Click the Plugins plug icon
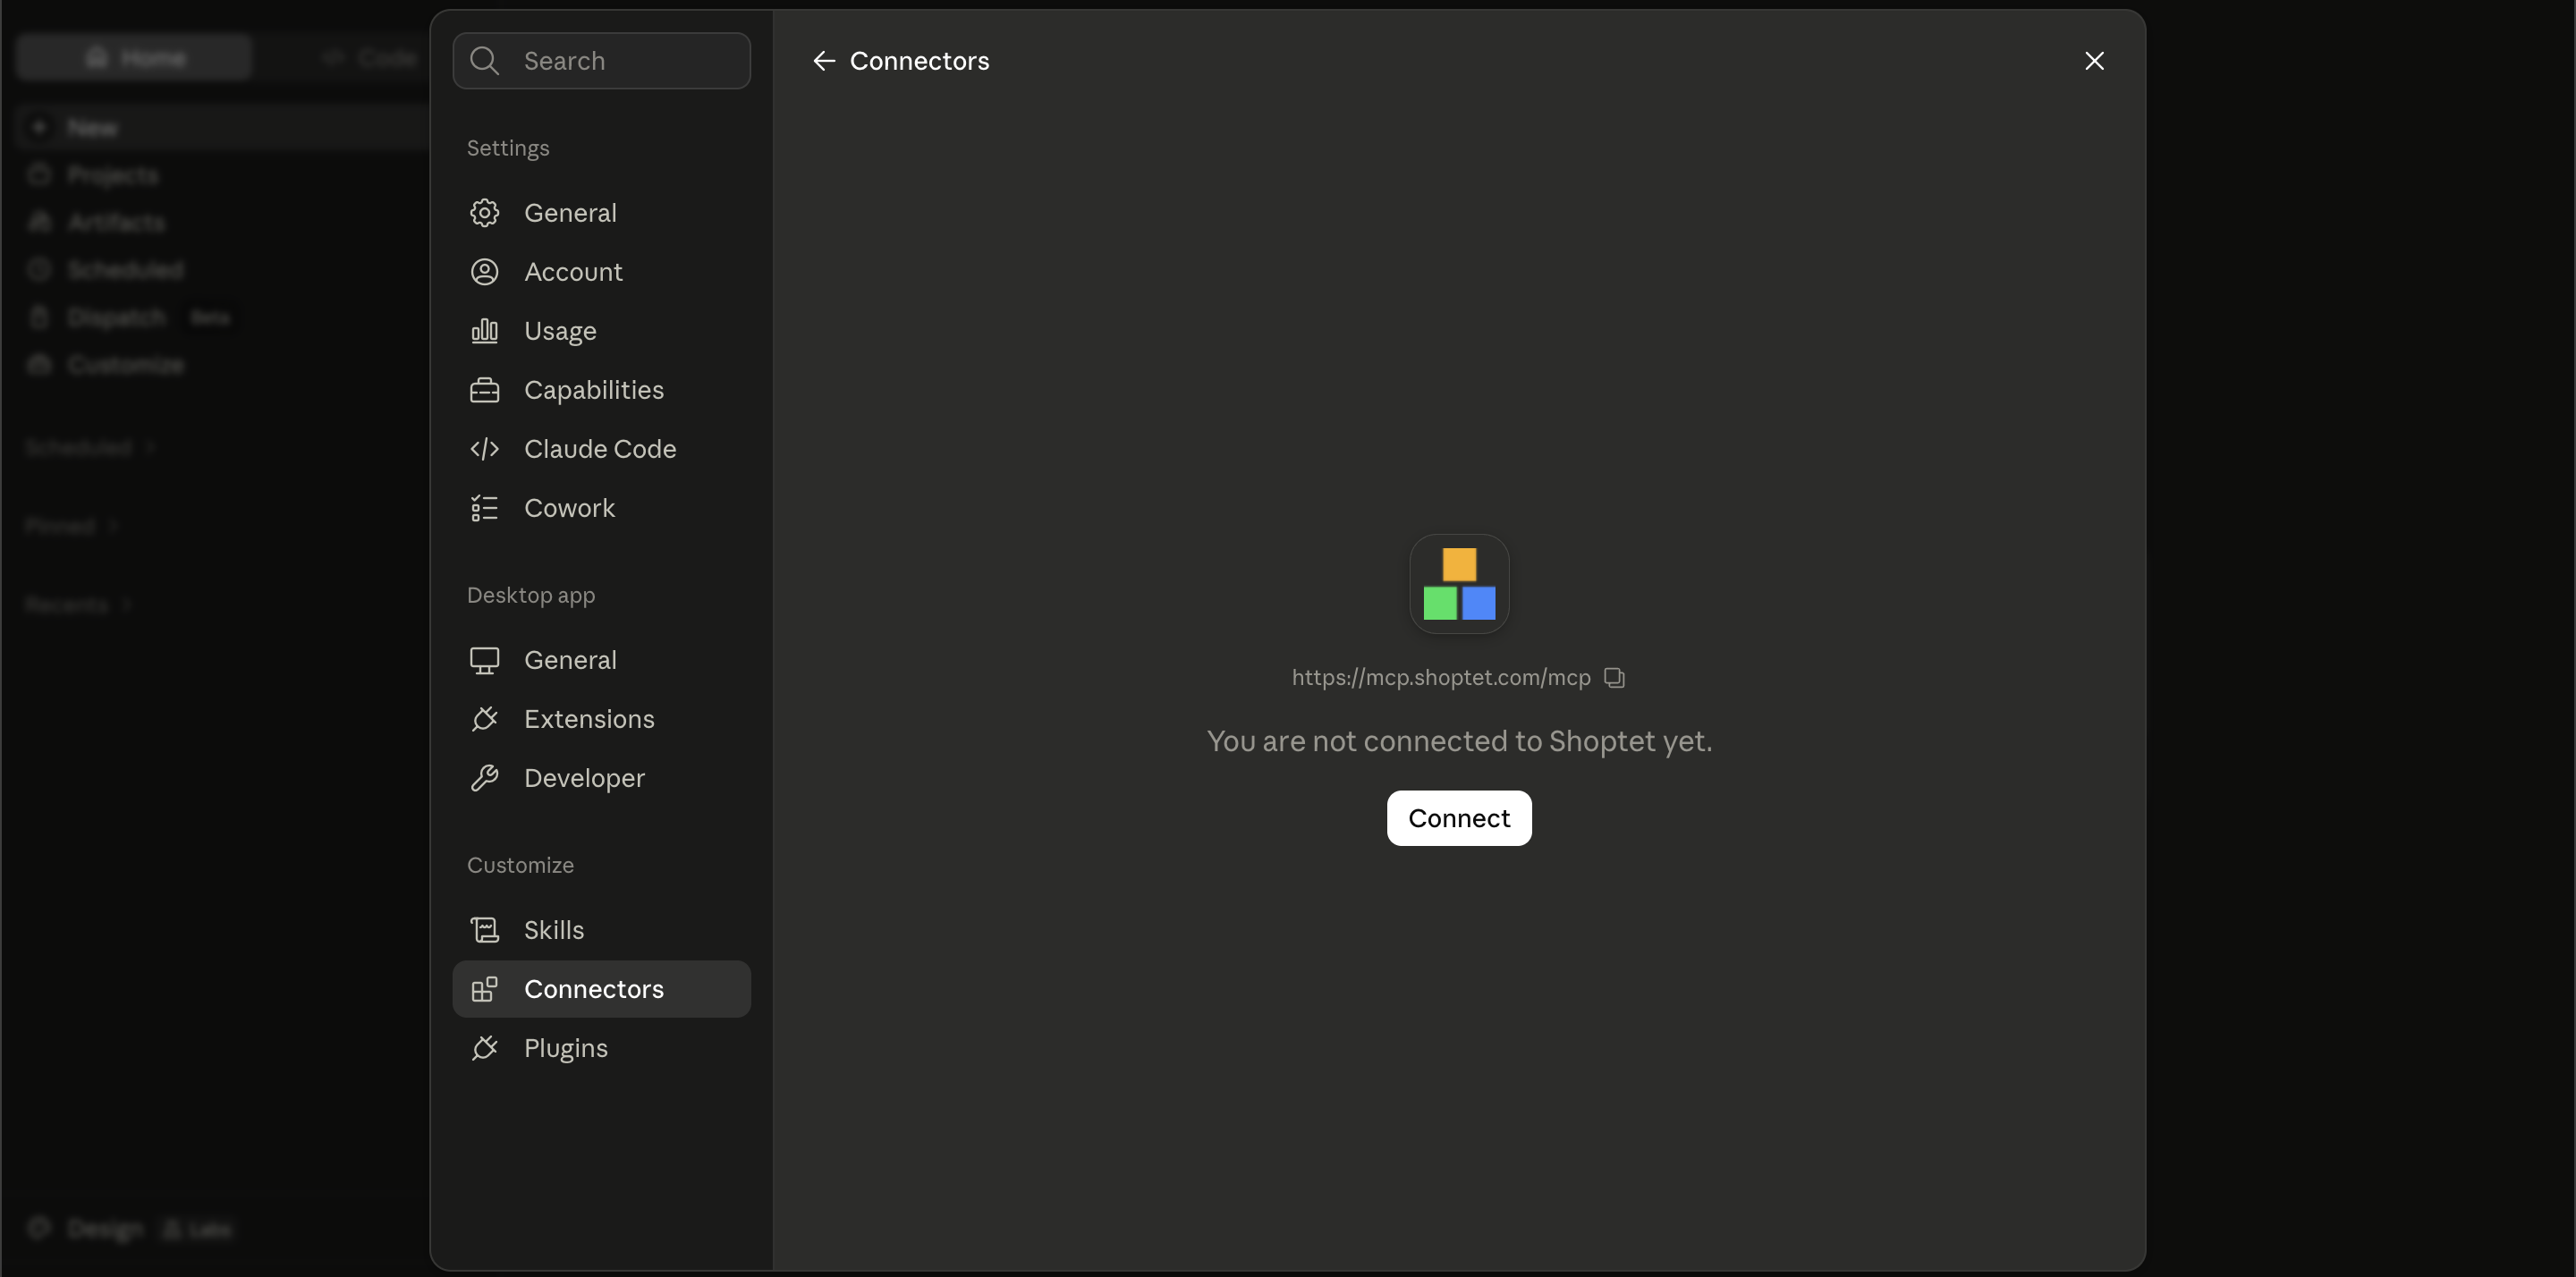Viewport: 2576px width, 1277px height. click(x=484, y=1048)
